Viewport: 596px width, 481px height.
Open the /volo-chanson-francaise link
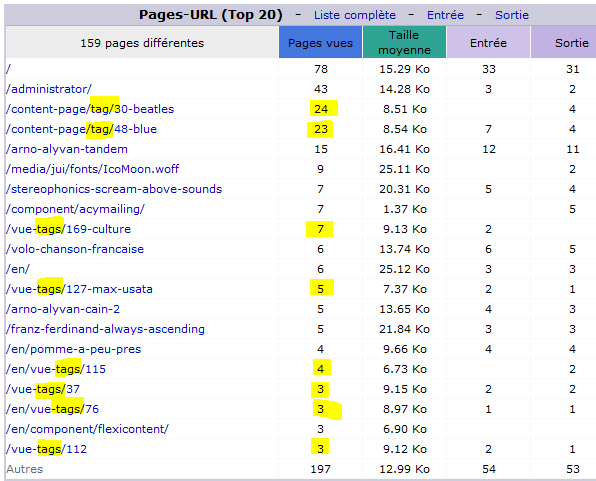pyautogui.click(x=75, y=249)
